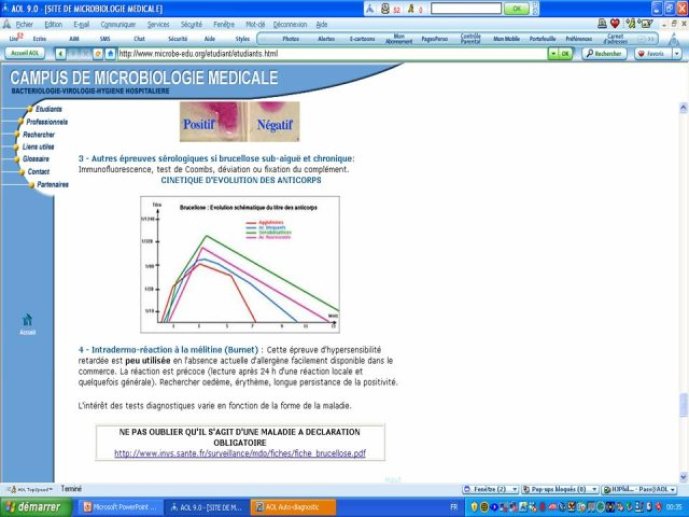Click the Styles toolbar button

tap(242, 39)
